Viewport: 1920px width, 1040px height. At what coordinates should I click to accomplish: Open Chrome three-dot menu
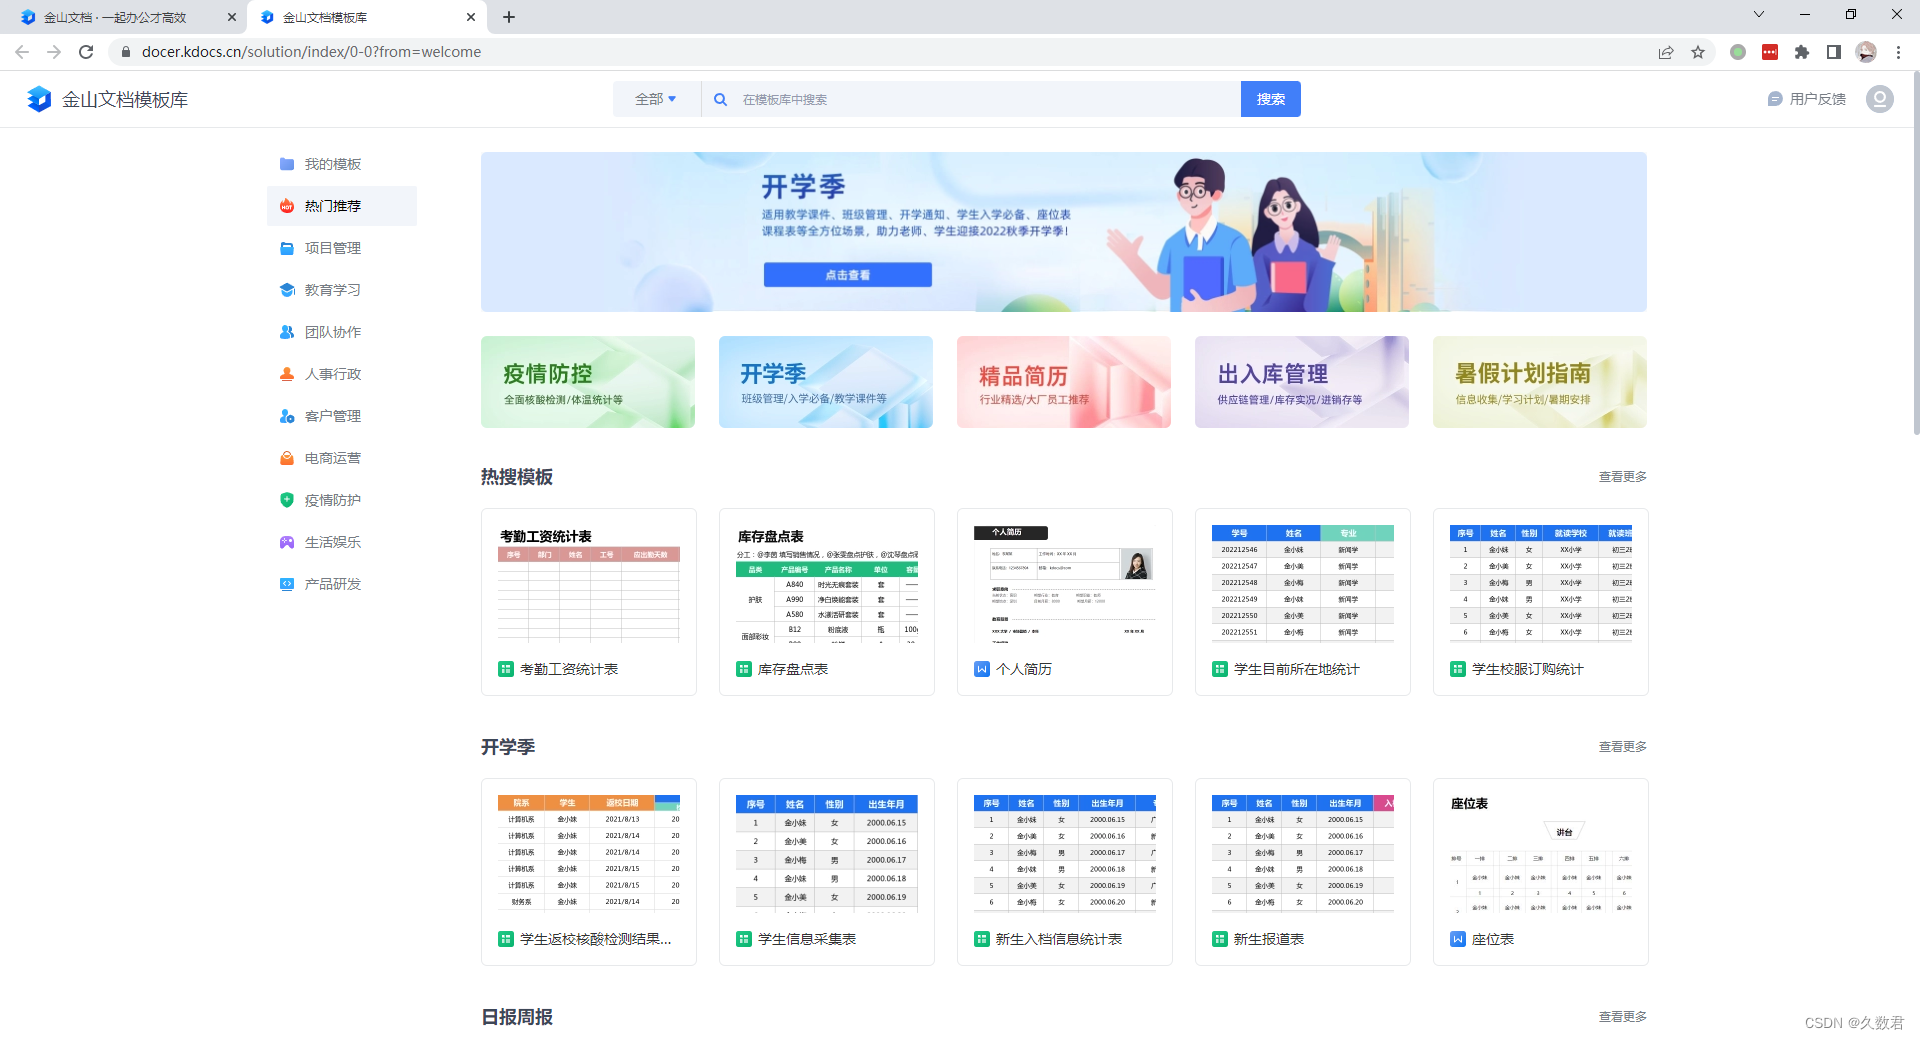click(x=1898, y=52)
